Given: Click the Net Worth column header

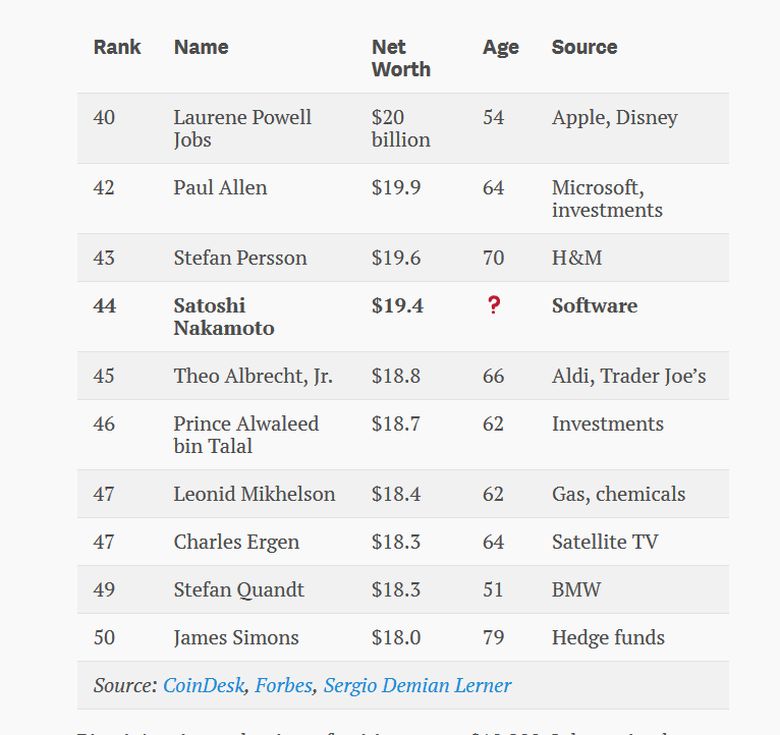Looking at the screenshot, I should point(401,58).
